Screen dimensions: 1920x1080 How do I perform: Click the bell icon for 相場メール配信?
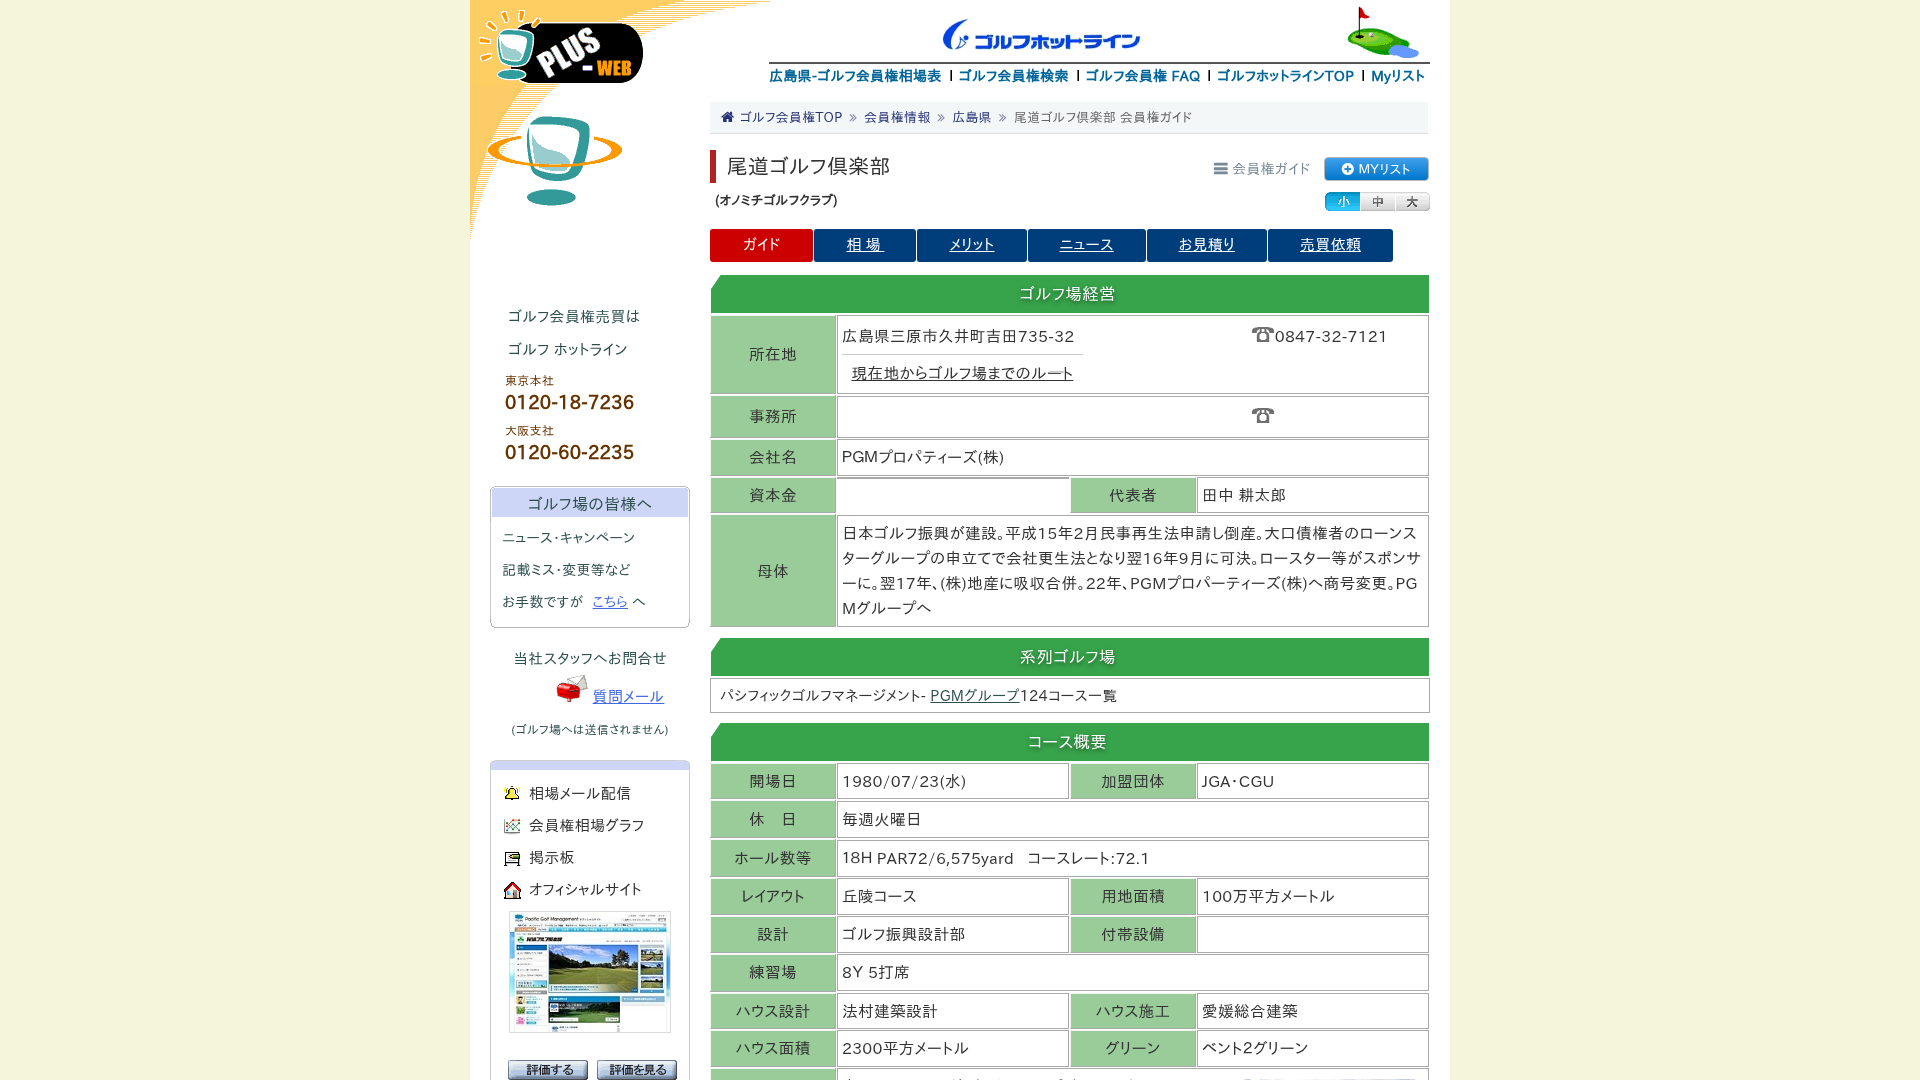point(512,793)
